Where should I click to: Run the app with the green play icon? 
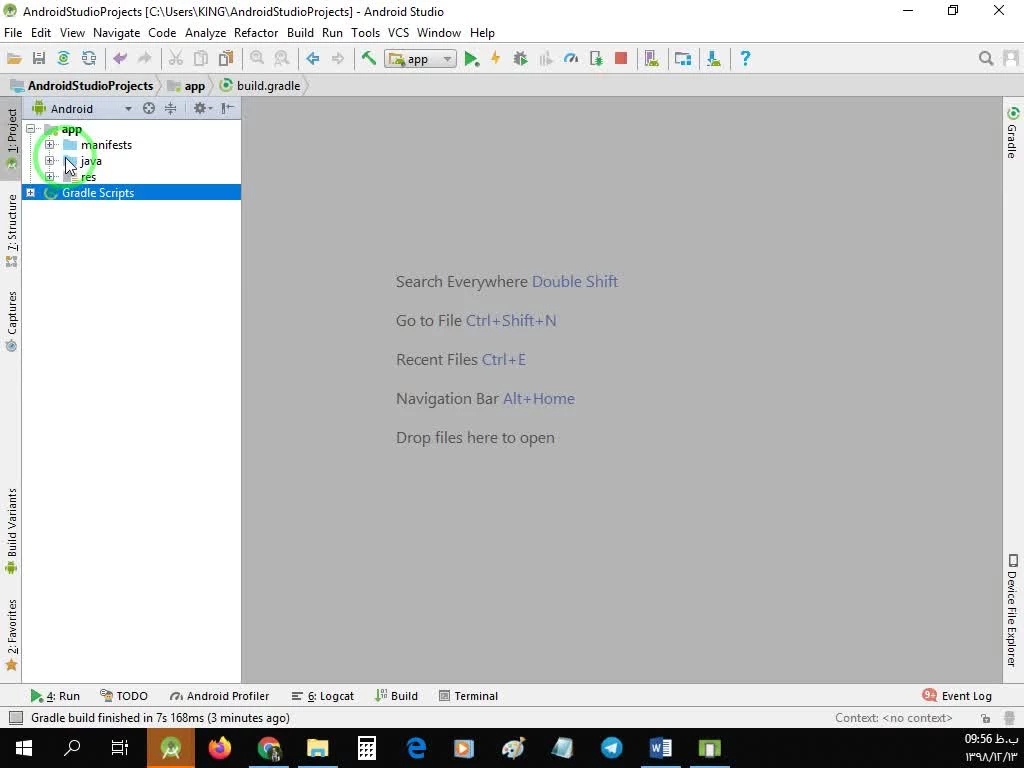tap(472, 59)
